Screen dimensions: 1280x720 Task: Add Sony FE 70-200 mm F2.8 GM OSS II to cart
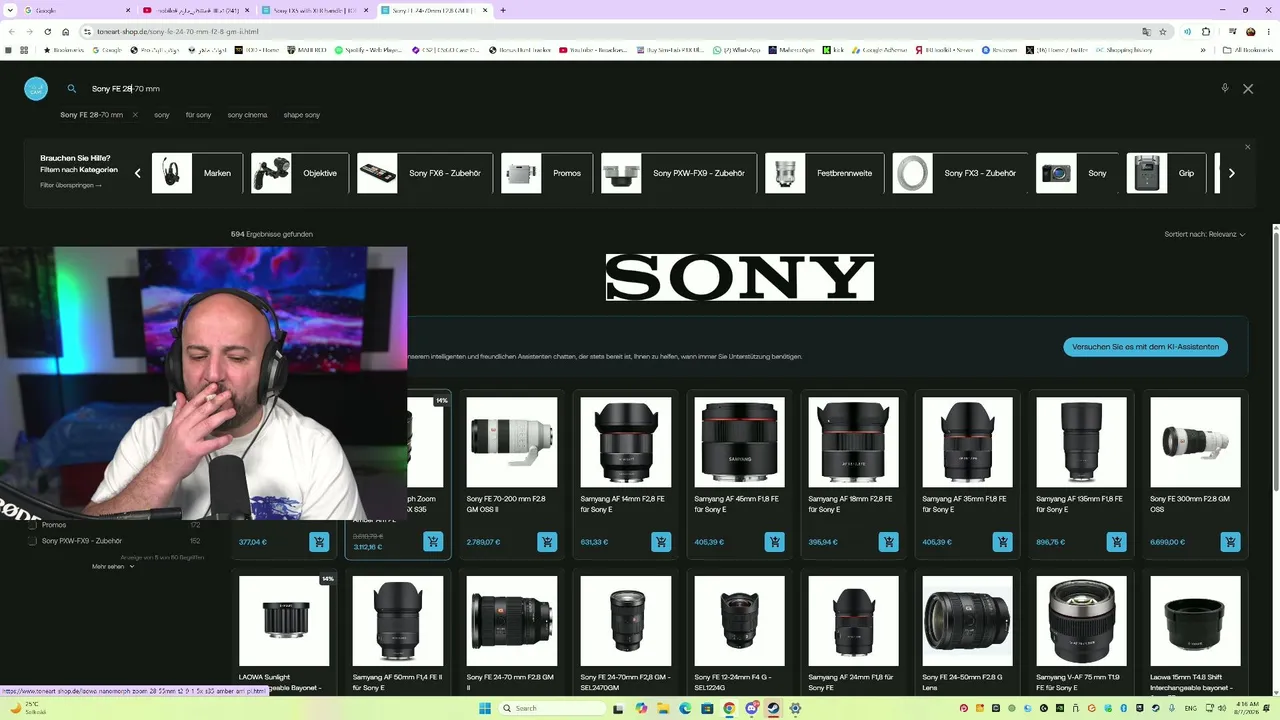547,542
